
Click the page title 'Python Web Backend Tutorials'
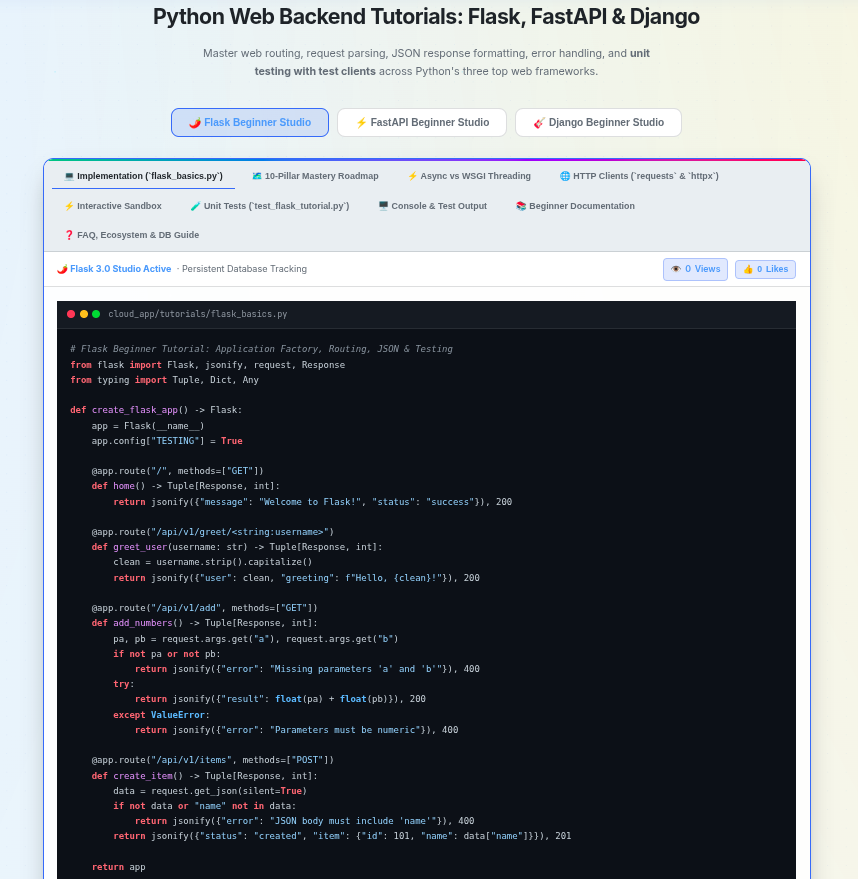click(426, 17)
